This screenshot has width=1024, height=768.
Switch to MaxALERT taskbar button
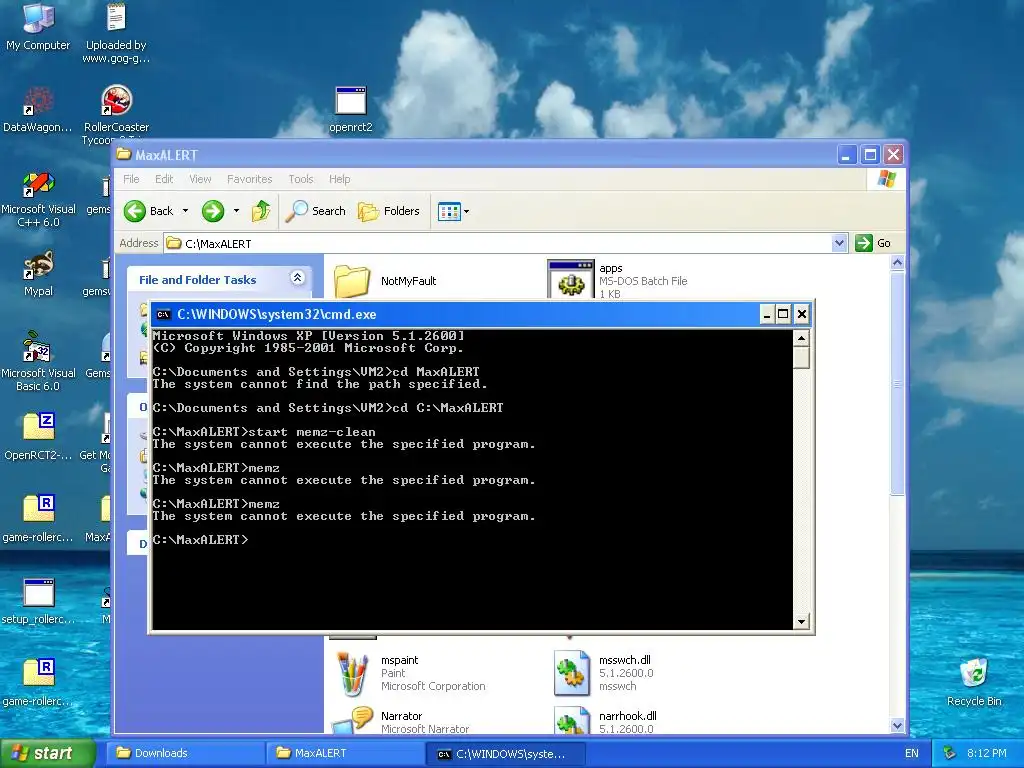345,753
